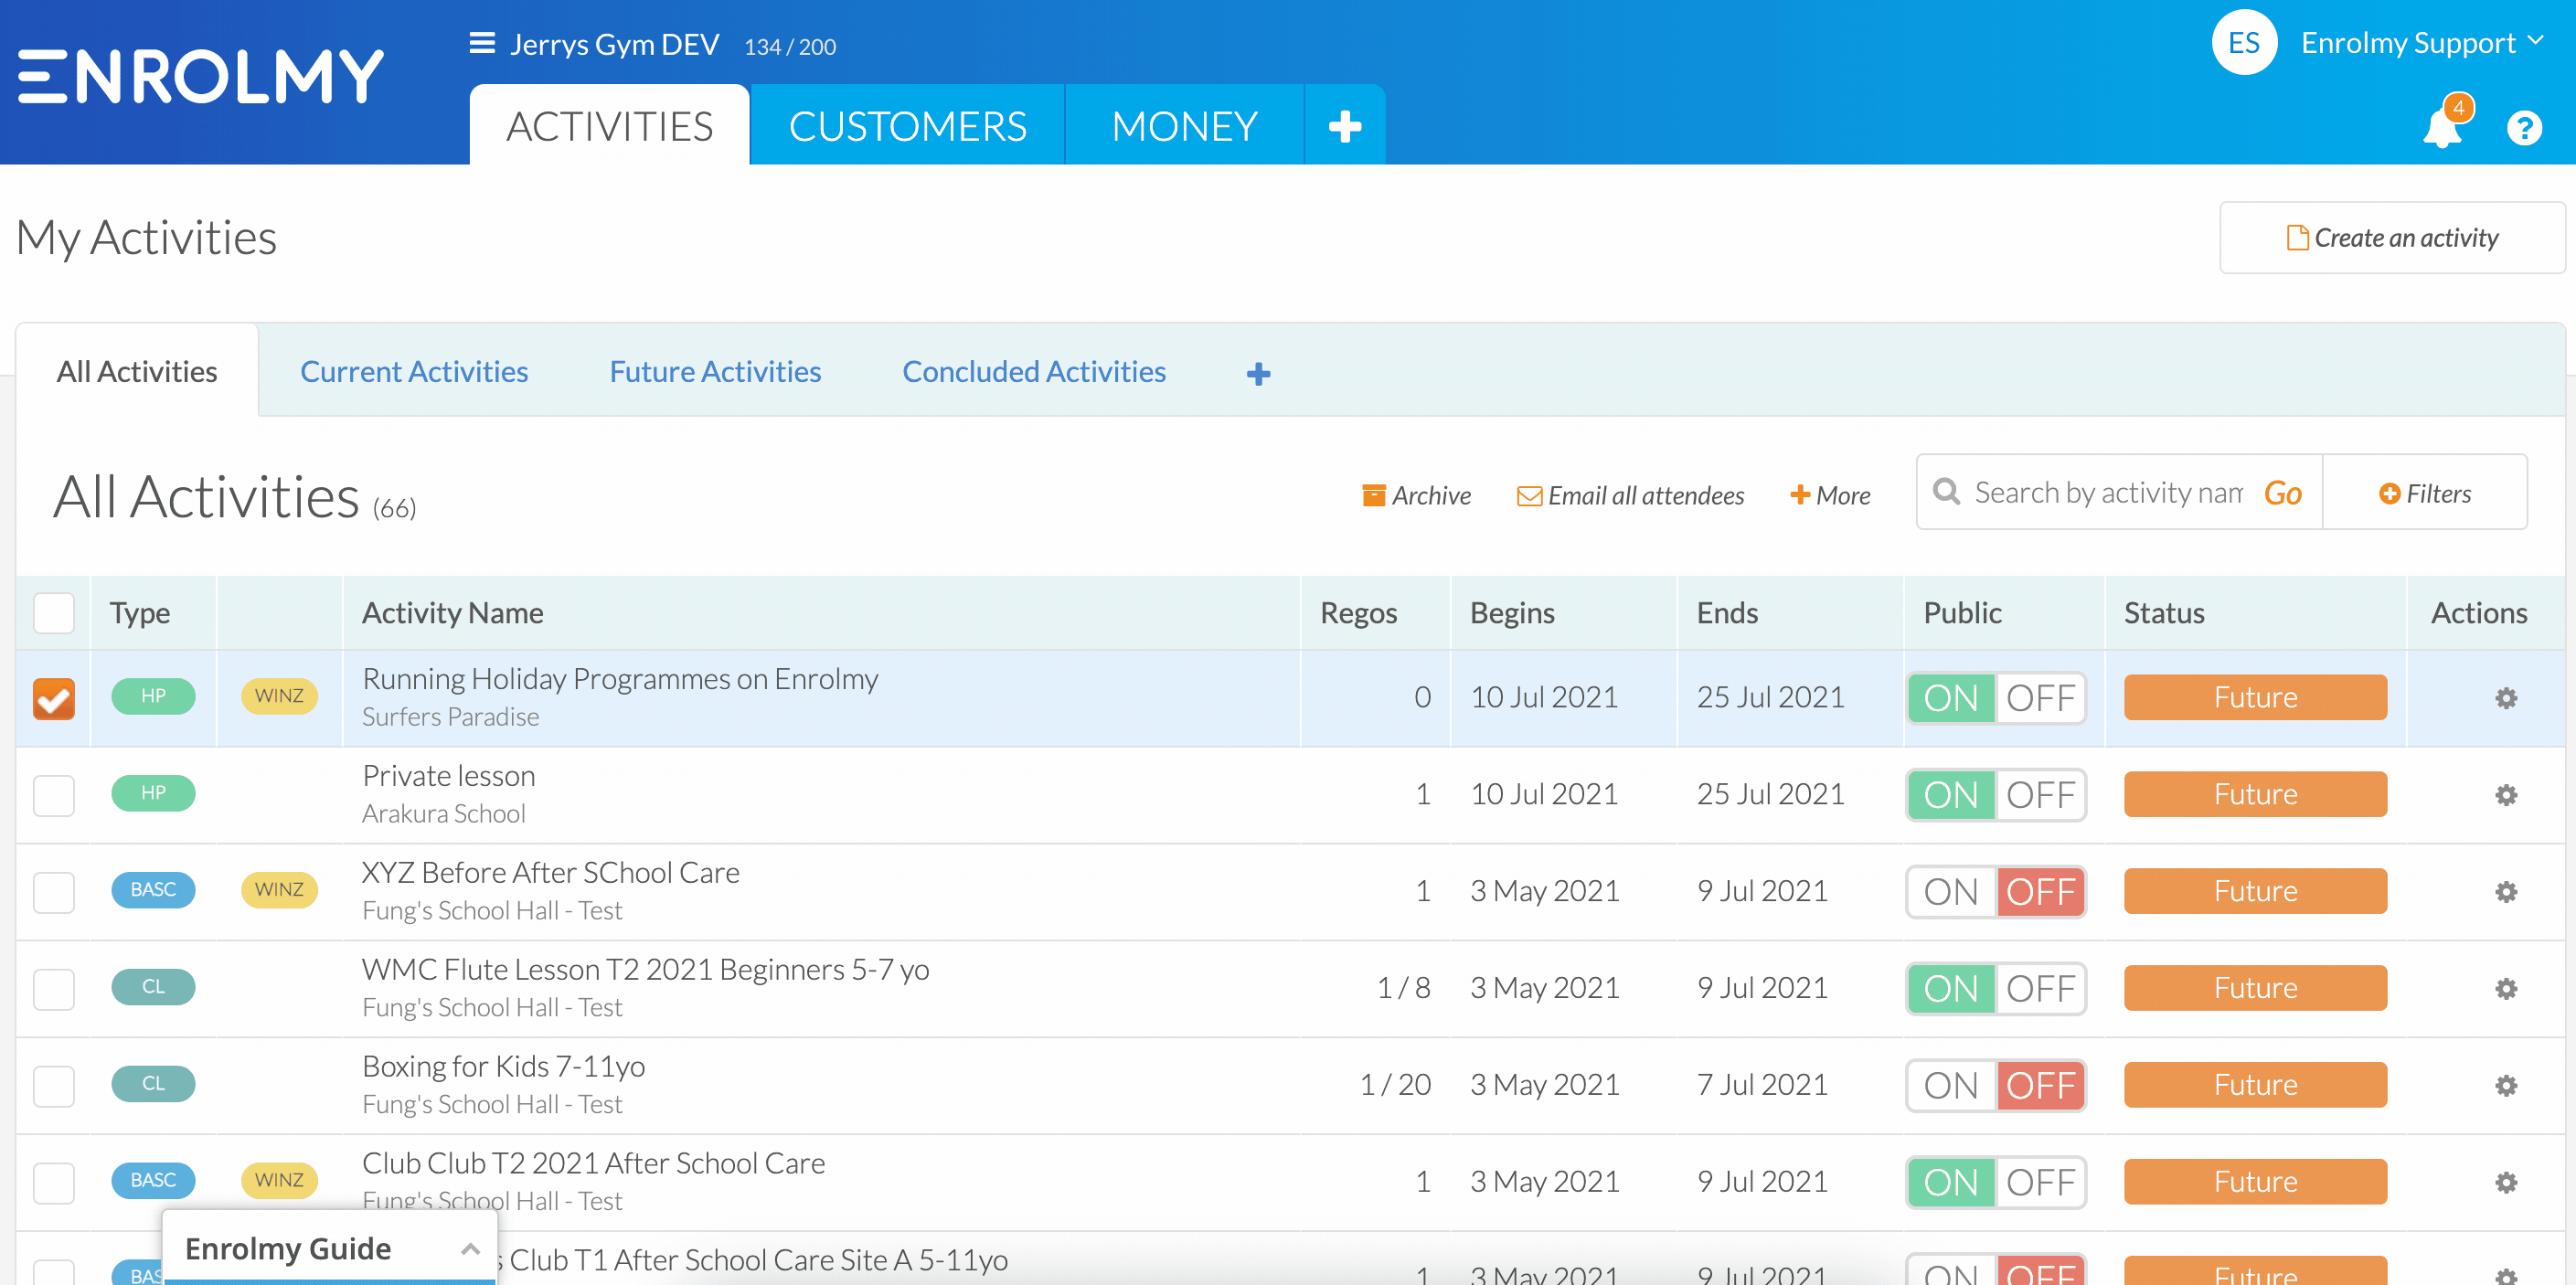Switch to Future Activities tab

715,371
